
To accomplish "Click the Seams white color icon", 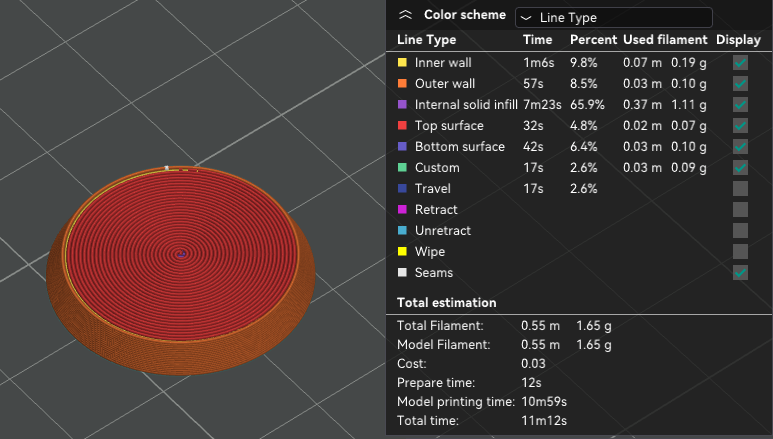I will coord(402,272).
